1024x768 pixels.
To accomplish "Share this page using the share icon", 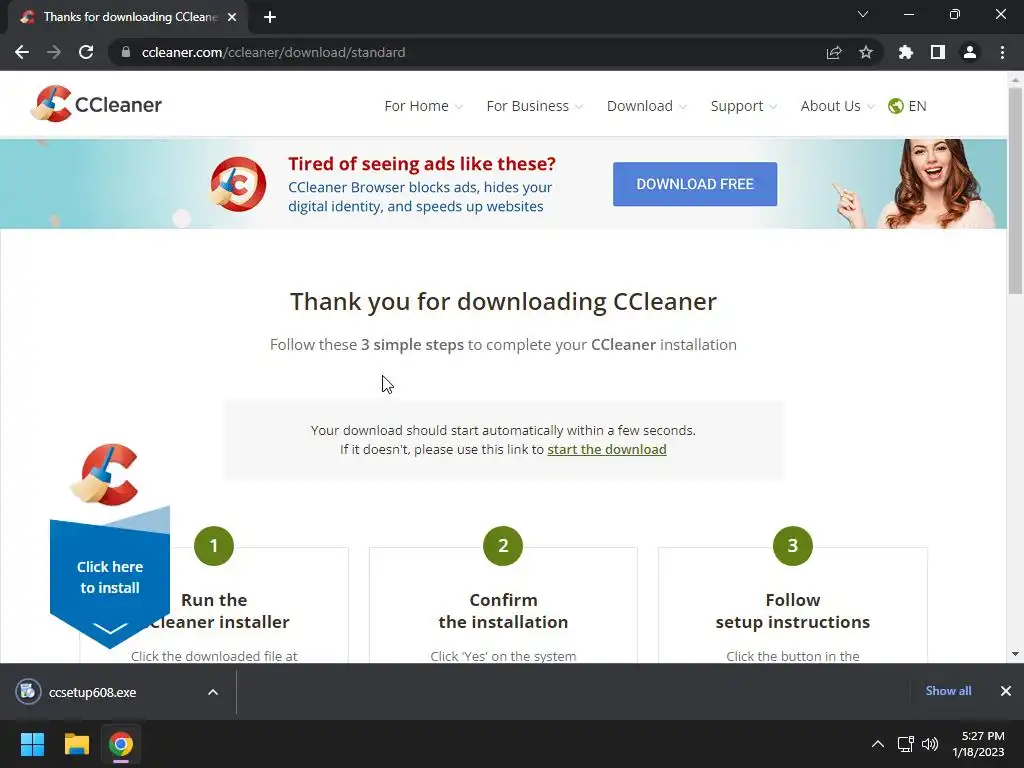I will 834,52.
